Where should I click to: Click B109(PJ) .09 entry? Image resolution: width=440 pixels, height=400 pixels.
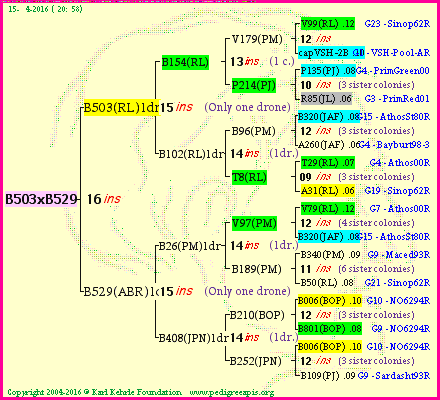click(x=328, y=376)
